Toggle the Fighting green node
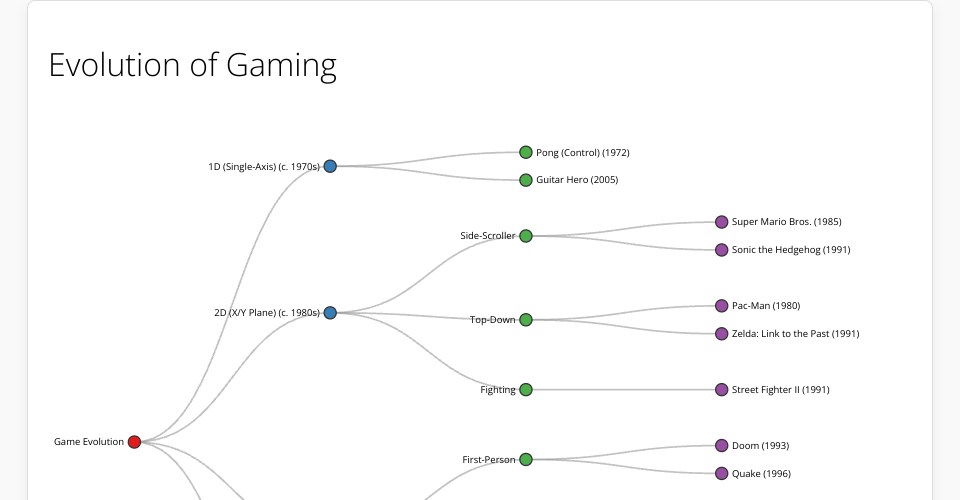Viewport: 960px width, 500px height. point(526,390)
